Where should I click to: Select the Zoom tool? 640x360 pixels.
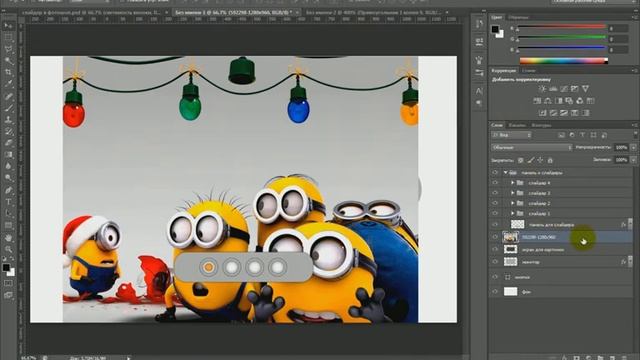8,249
